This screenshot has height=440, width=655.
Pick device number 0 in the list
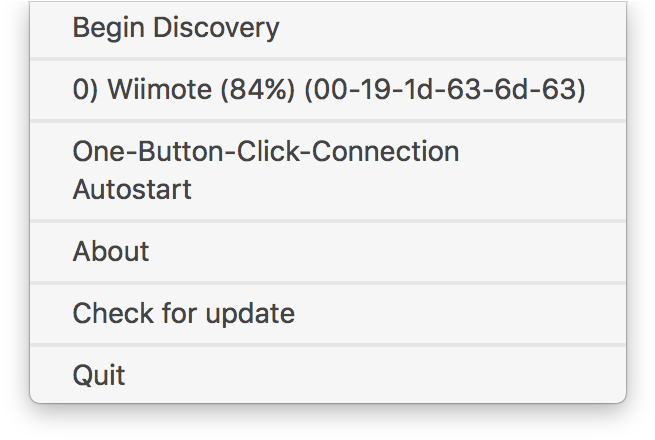tap(328, 90)
